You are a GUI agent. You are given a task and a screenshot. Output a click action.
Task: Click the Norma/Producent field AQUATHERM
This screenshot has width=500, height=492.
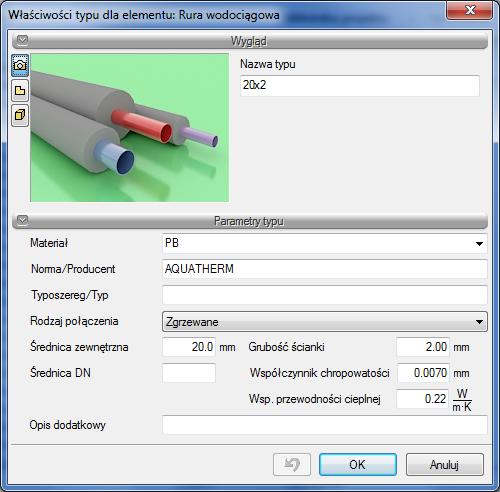[325, 269]
